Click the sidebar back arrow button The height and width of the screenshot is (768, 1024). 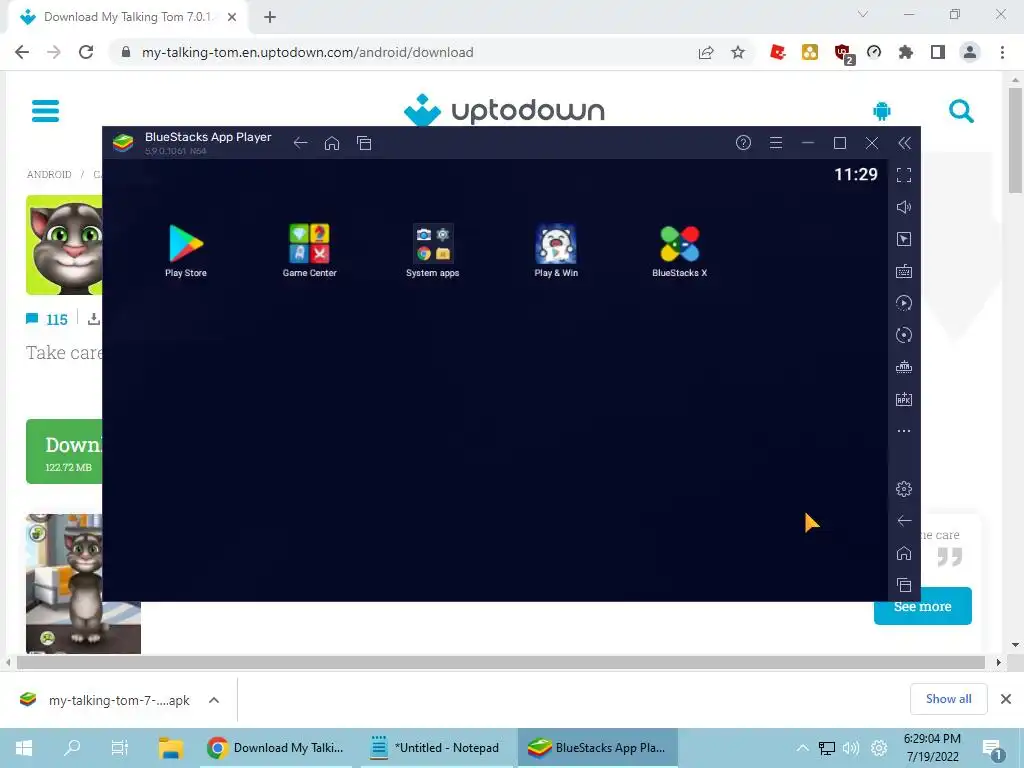pyautogui.click(x=904, y=520)
